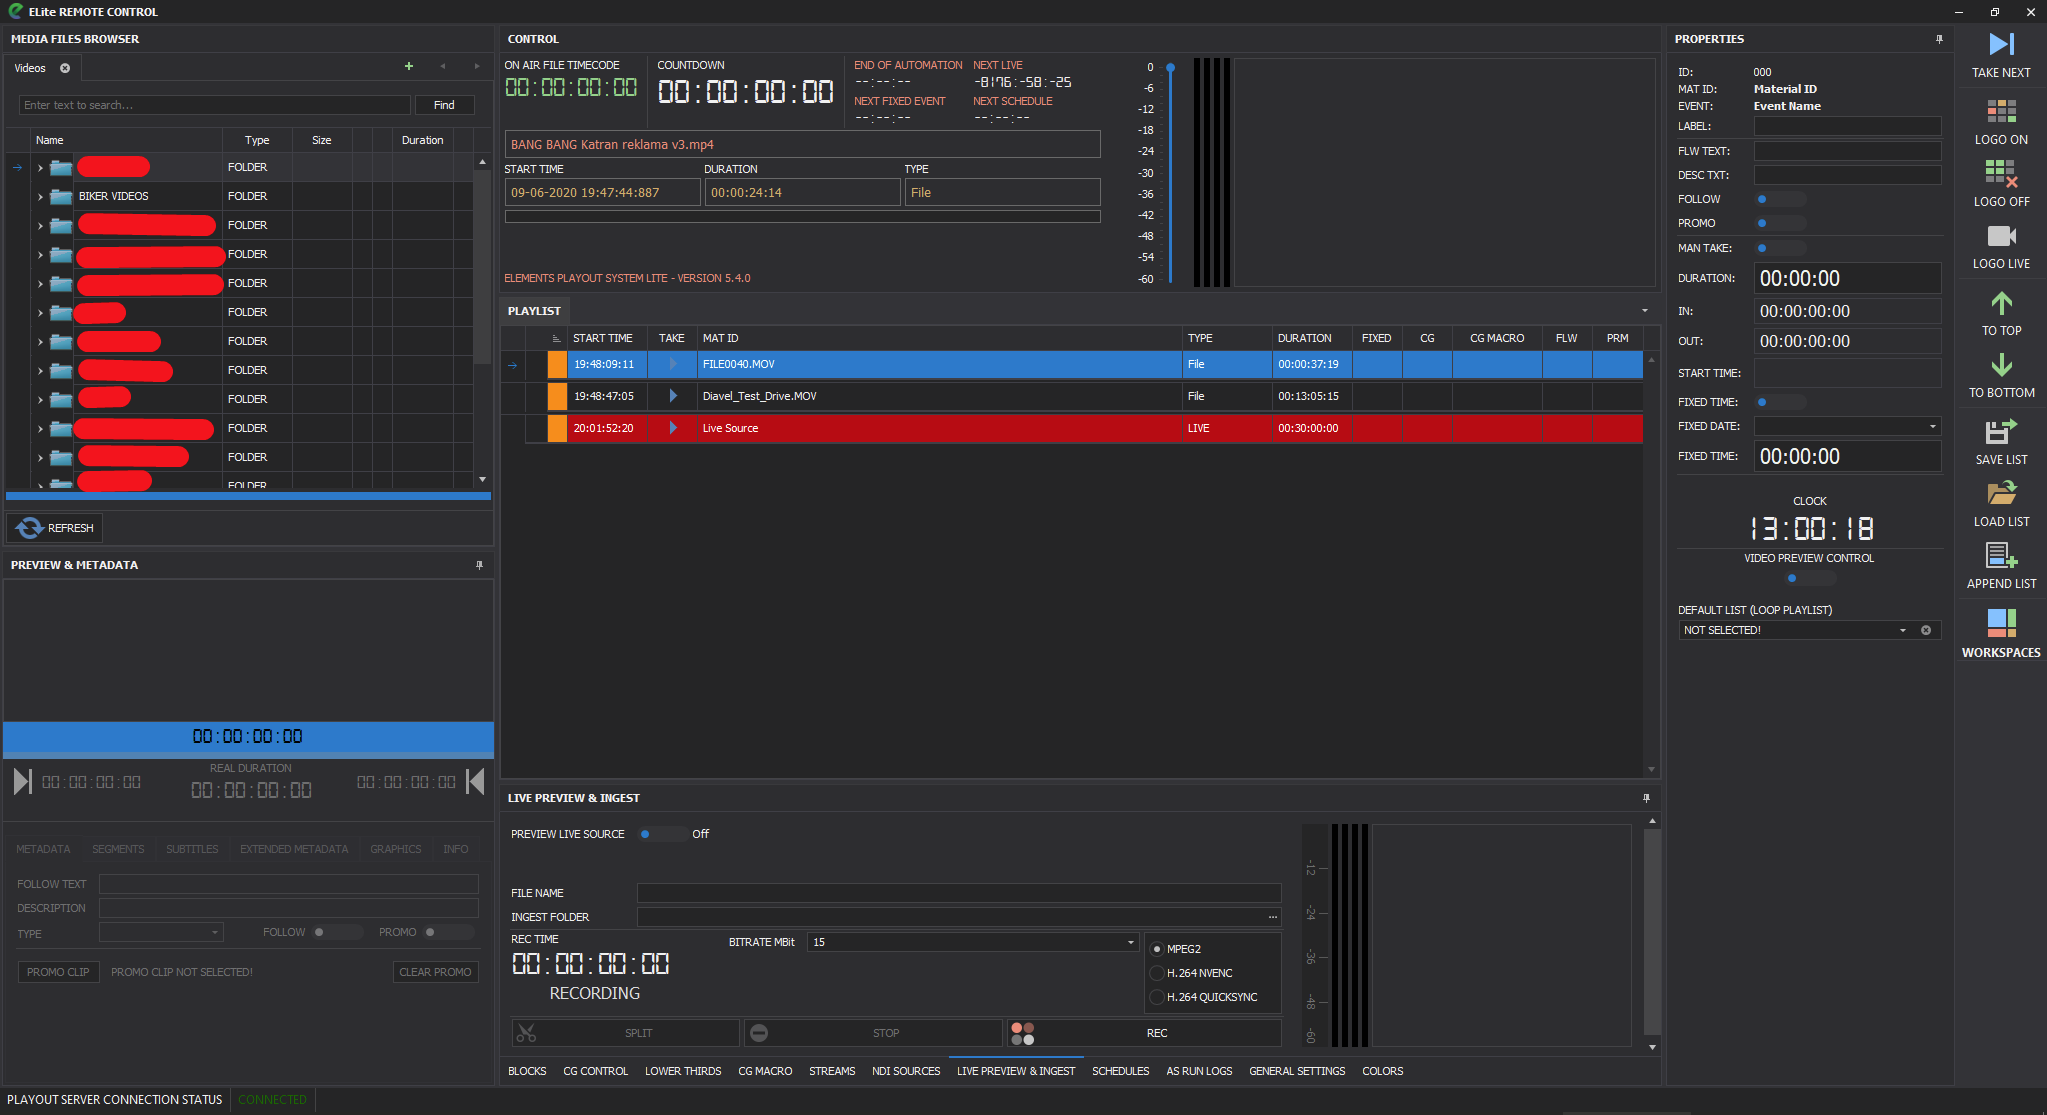Switch to the BLOCKS tab
The height and width of the screenshot is (1115, 2047).
click(x=527, y=1071)
